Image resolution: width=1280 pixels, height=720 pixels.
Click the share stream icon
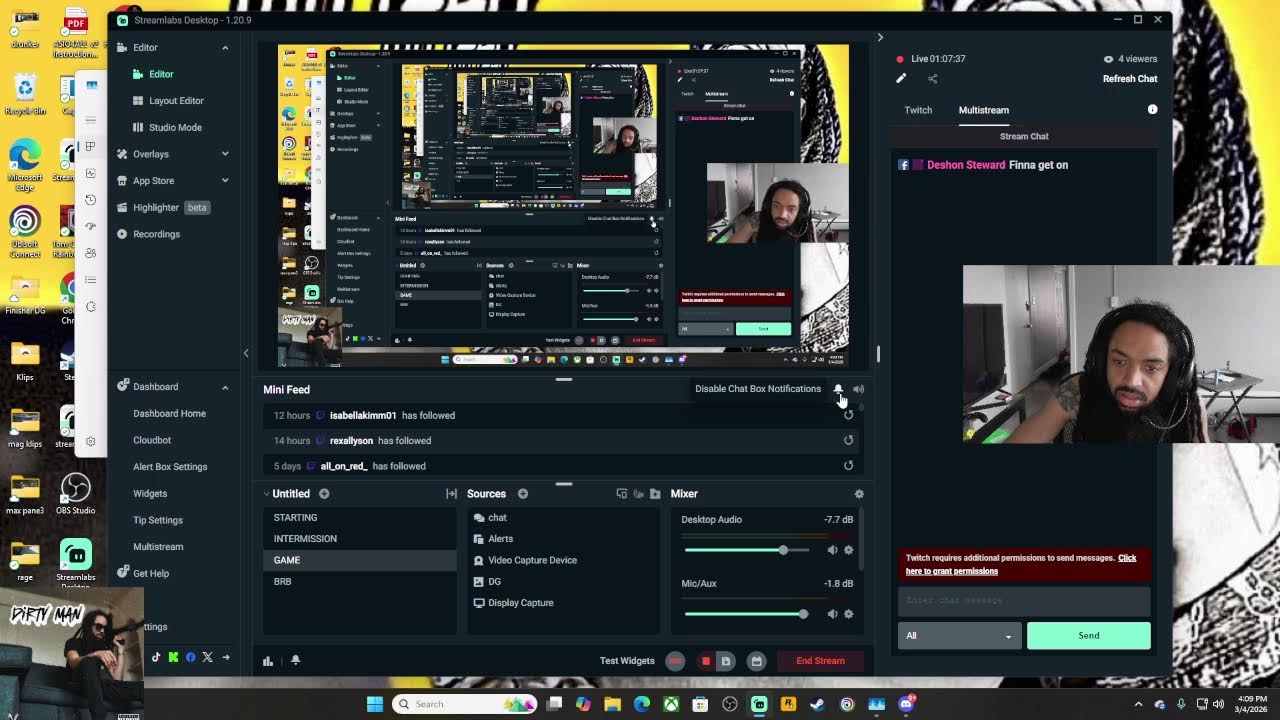click(x=933, y=79)
